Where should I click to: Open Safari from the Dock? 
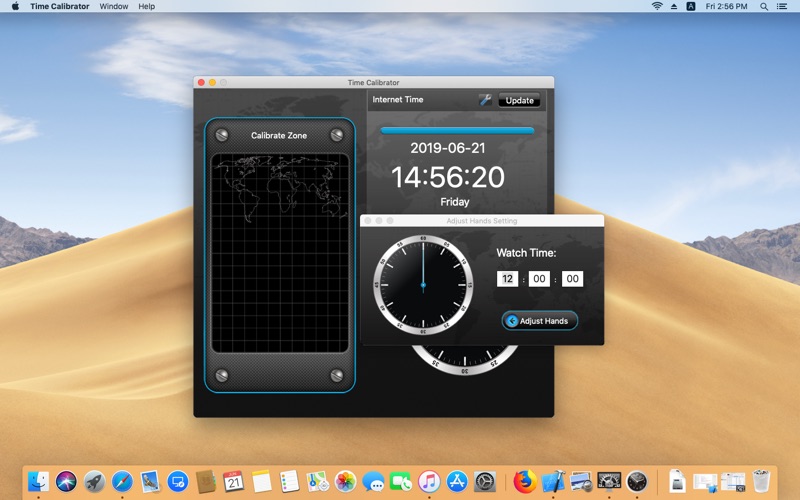click(x=122, y=481)
